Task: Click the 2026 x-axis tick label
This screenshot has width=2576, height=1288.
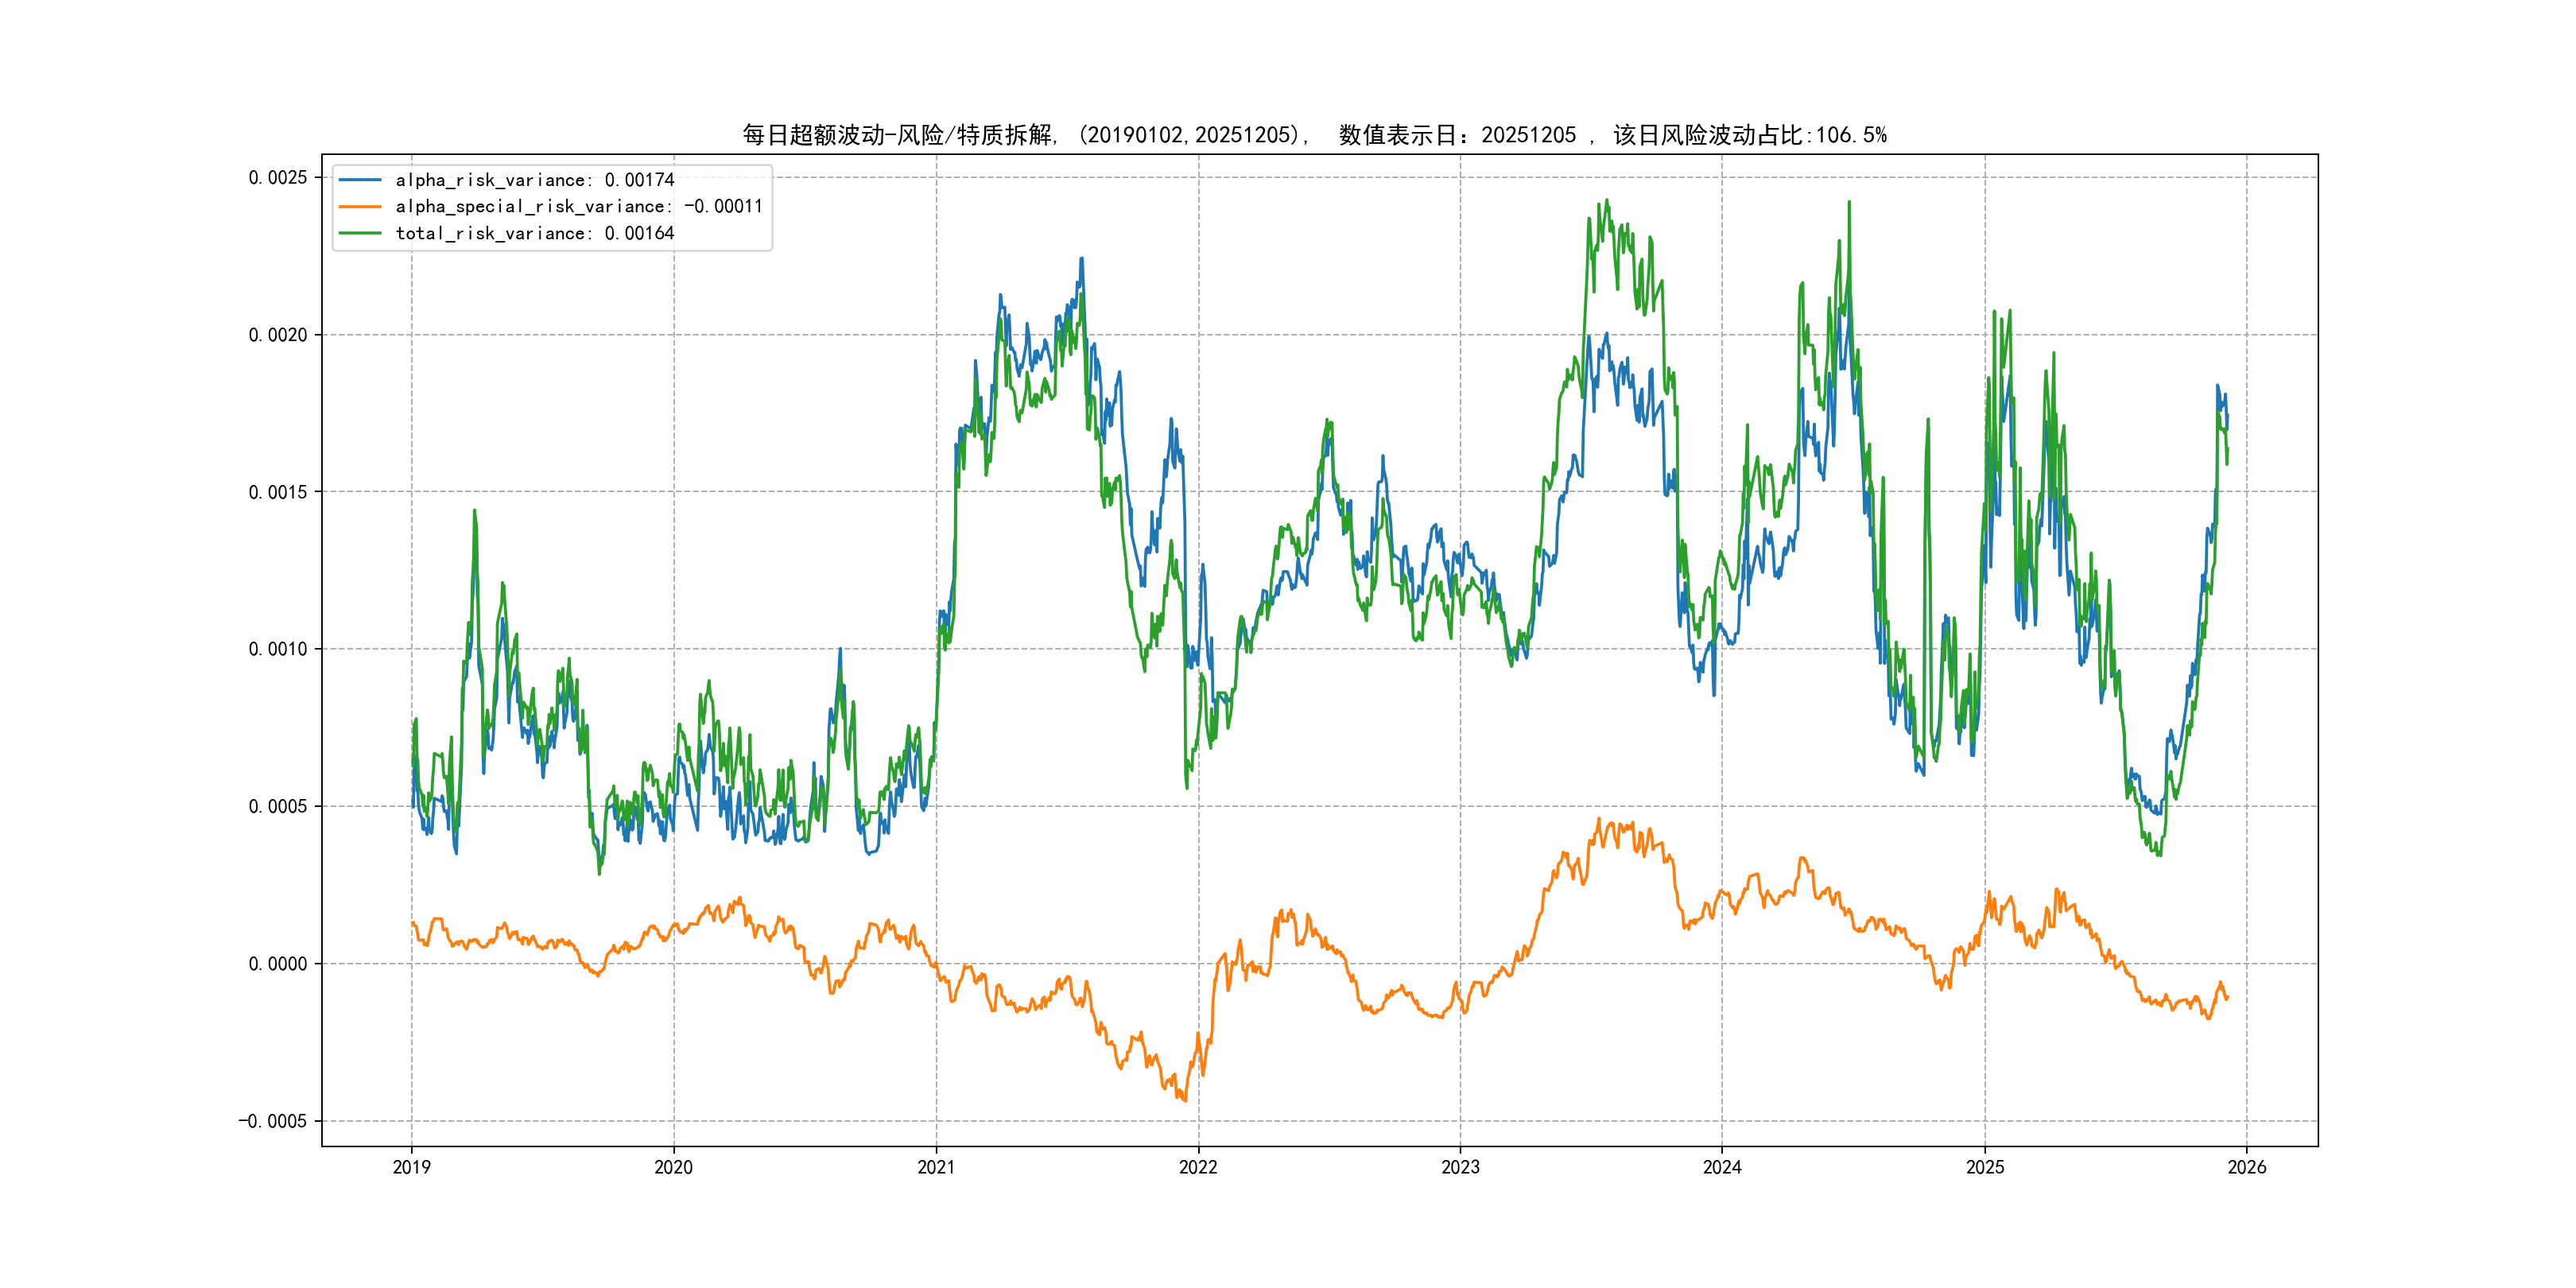Action: tap(2247, 1167)
